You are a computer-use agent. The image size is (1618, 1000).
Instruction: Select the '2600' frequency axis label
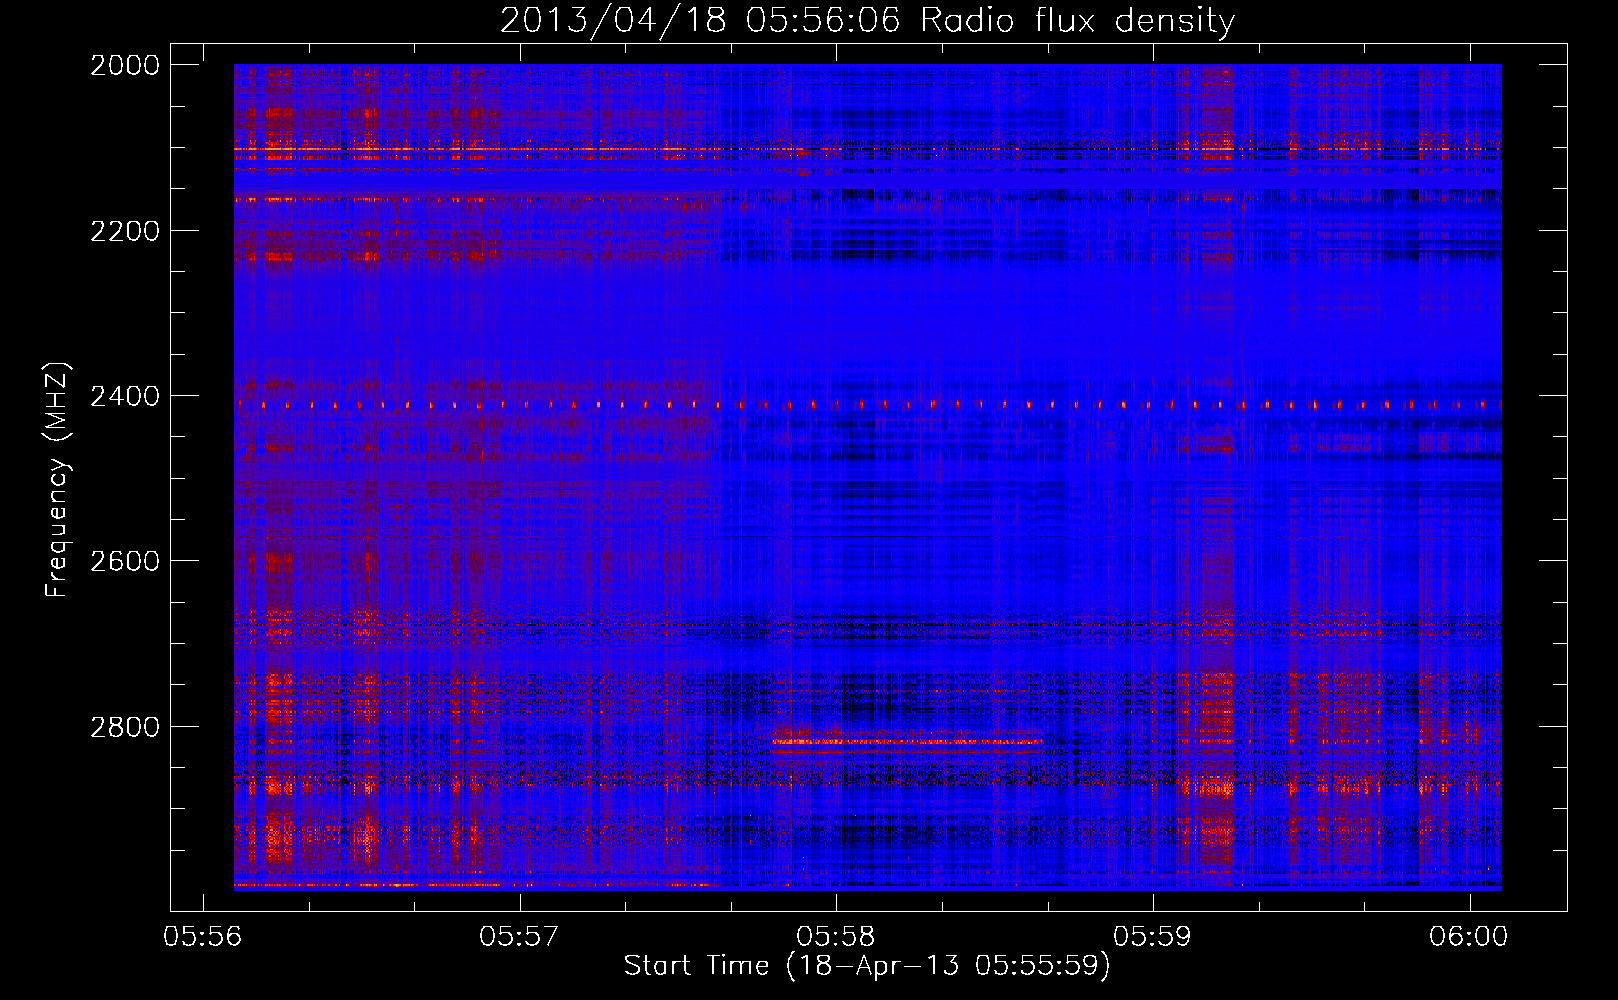click(x=125, y=561)
